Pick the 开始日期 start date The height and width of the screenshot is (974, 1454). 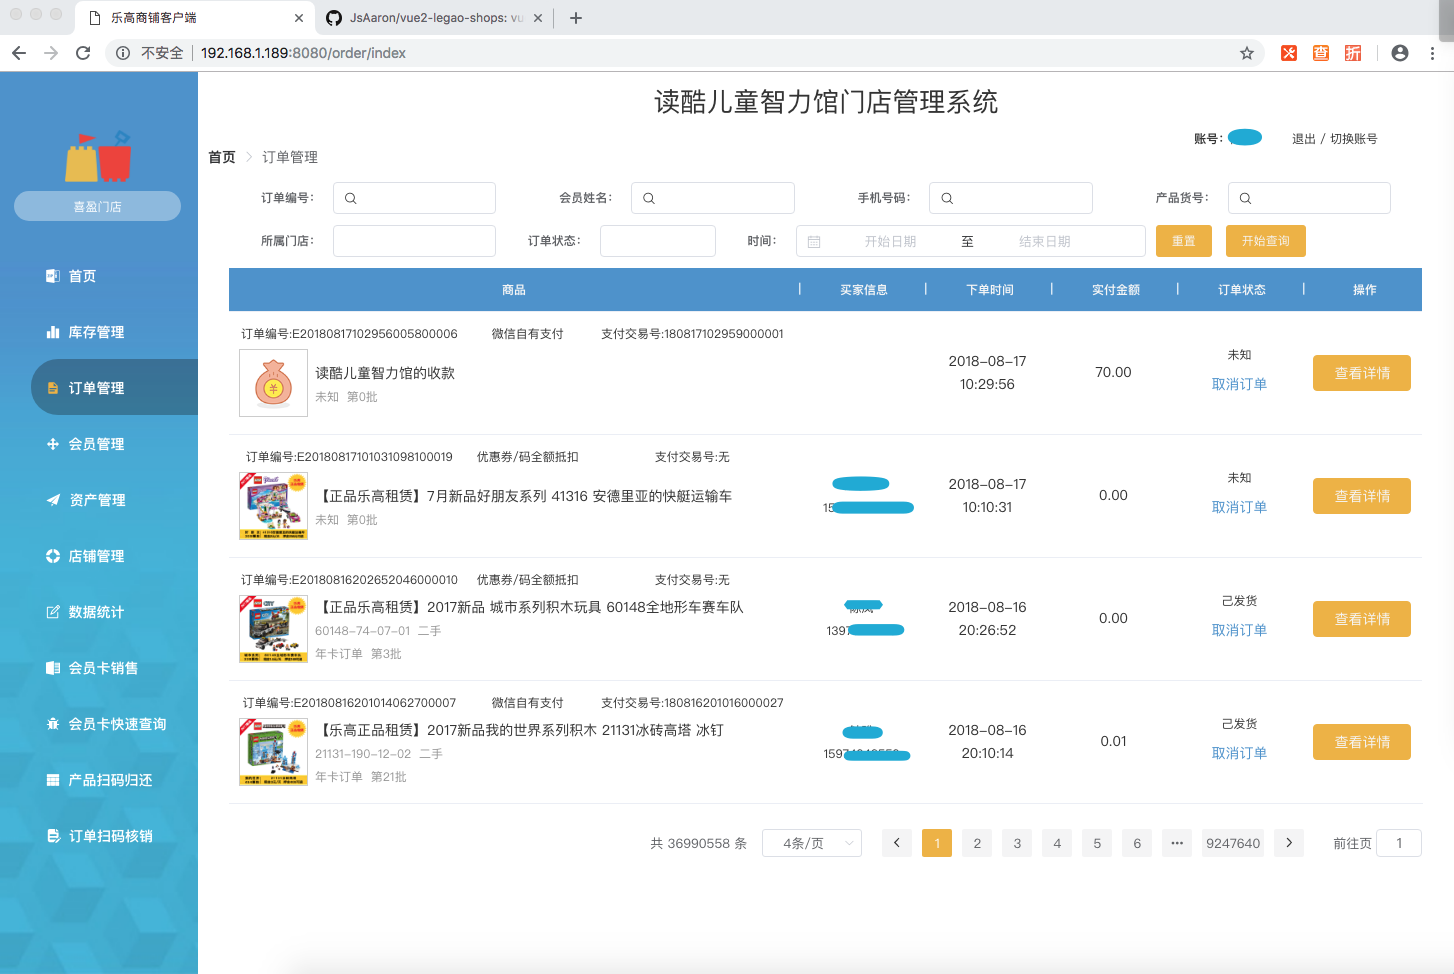tap(890, 242)
